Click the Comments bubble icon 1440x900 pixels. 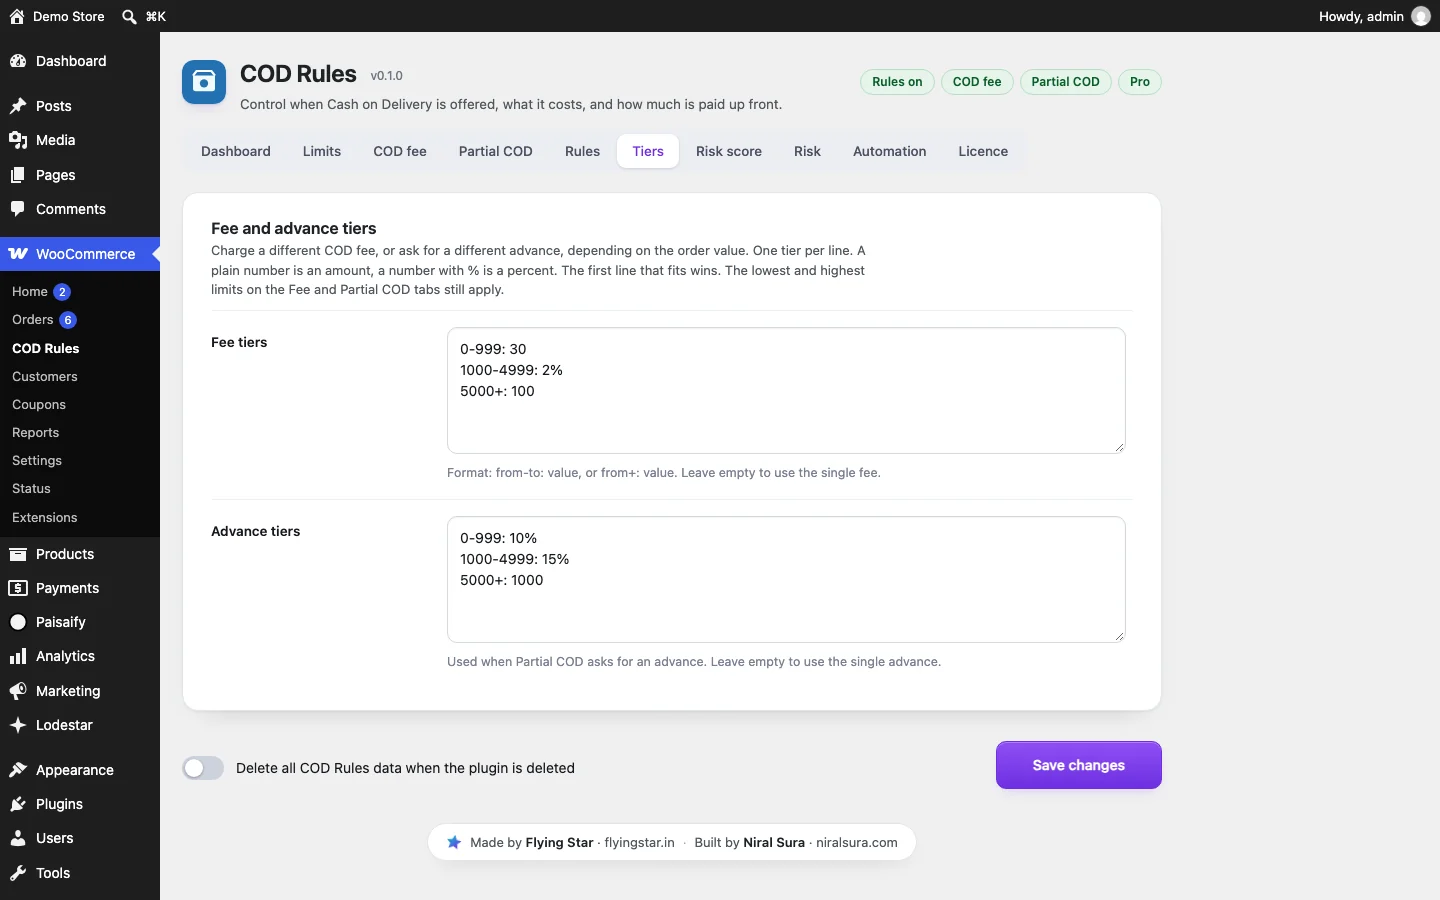coord(18,209)
